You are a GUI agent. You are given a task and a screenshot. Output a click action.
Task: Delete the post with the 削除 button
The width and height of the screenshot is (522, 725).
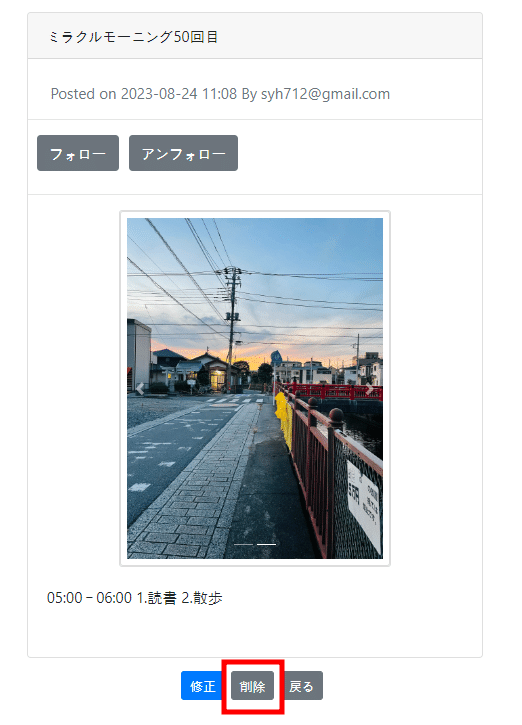[252, 686]
